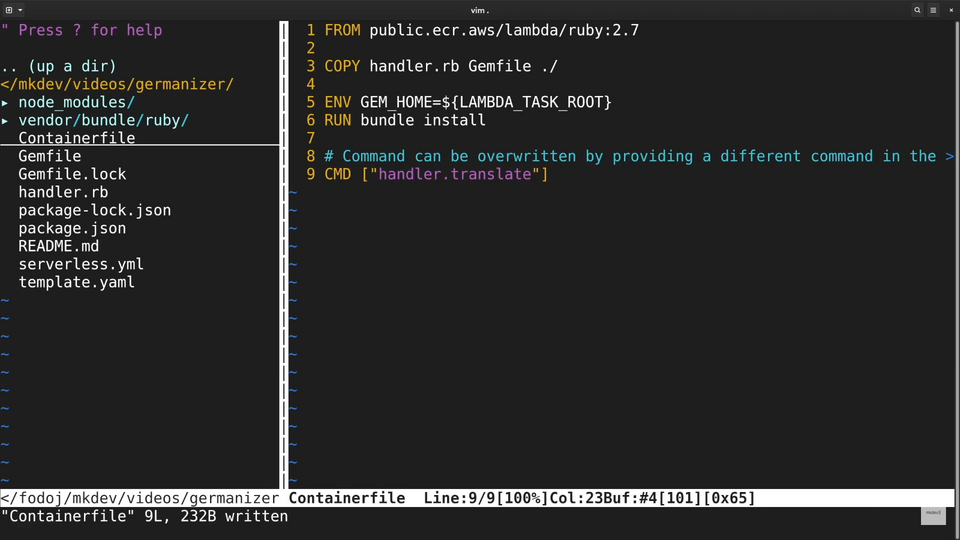960x540 pixels.
Task: Place cursor on CMD keyword
Action: point(338,174)
